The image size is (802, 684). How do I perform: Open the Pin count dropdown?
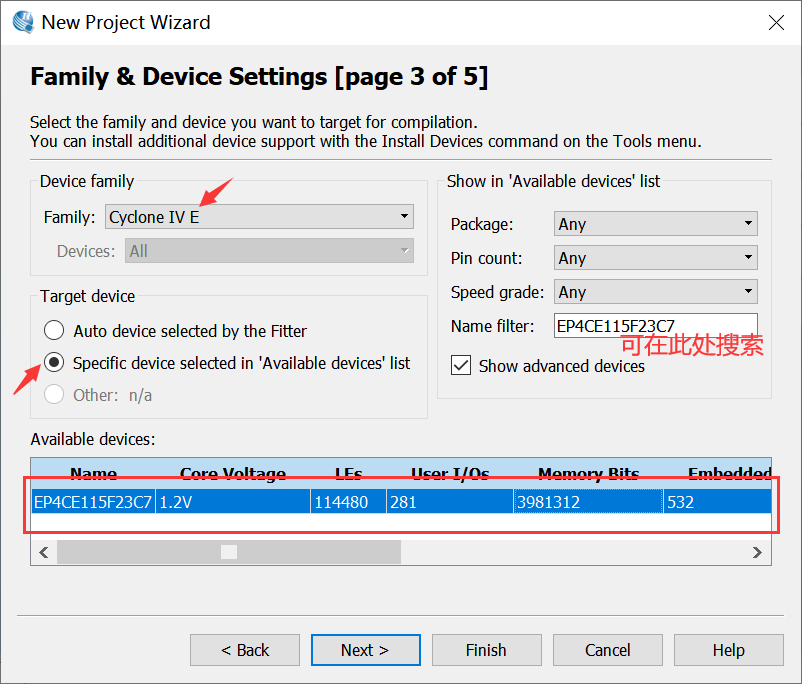click(655, 257)
